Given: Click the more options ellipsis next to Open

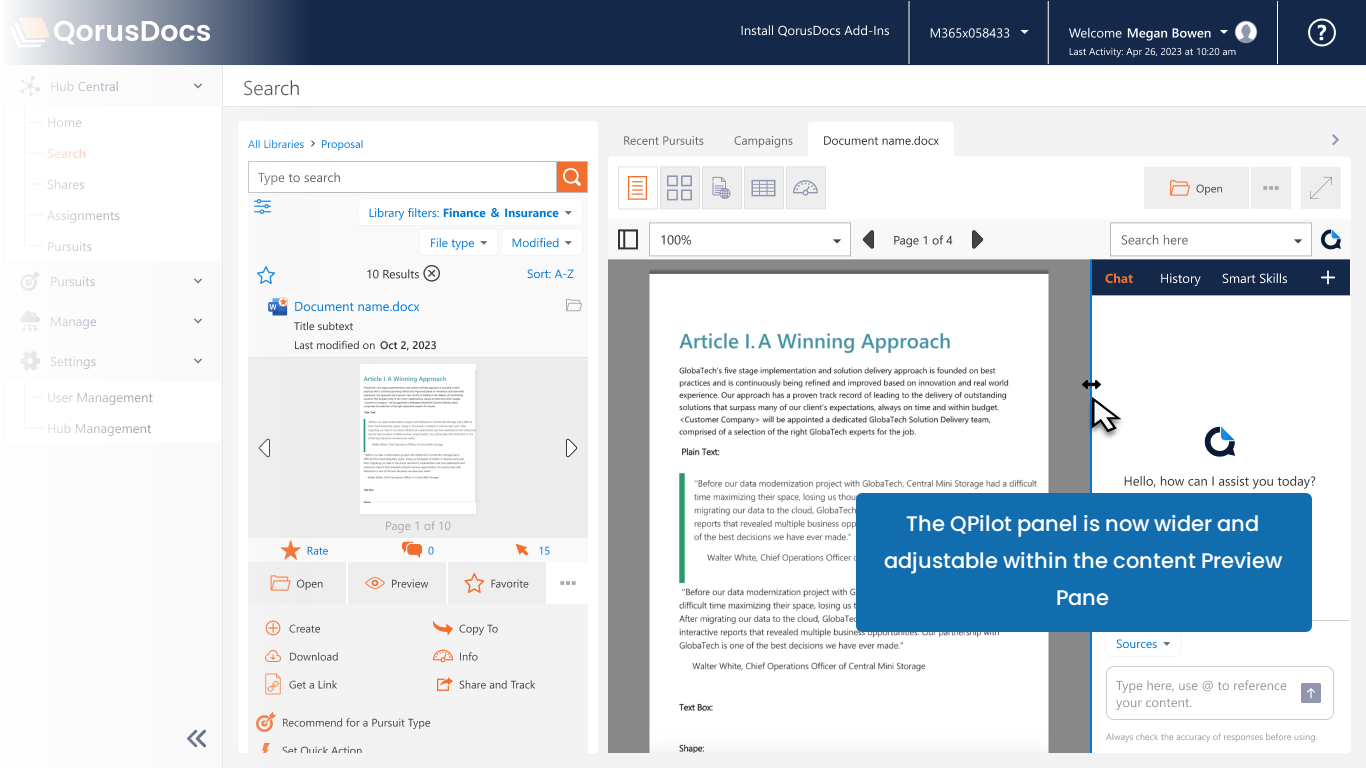Looking at the screenshot, I should [x=1271, y=188].
